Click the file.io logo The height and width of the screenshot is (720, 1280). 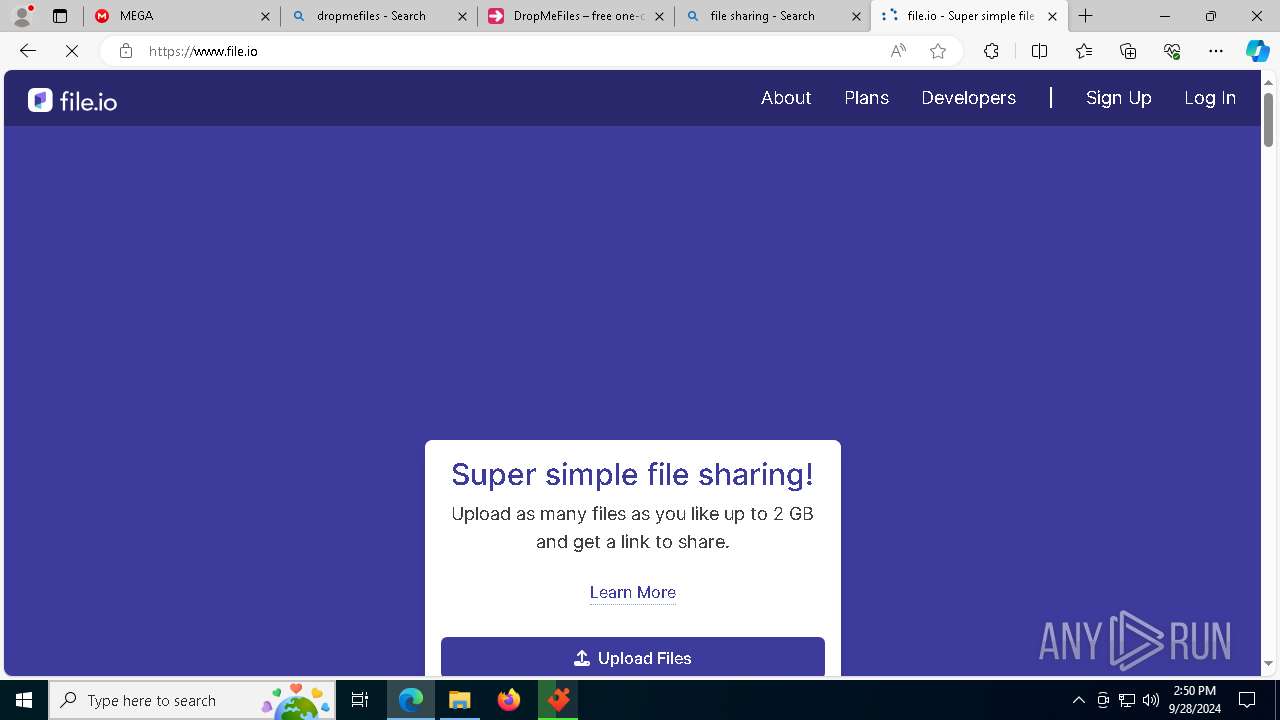72,100
